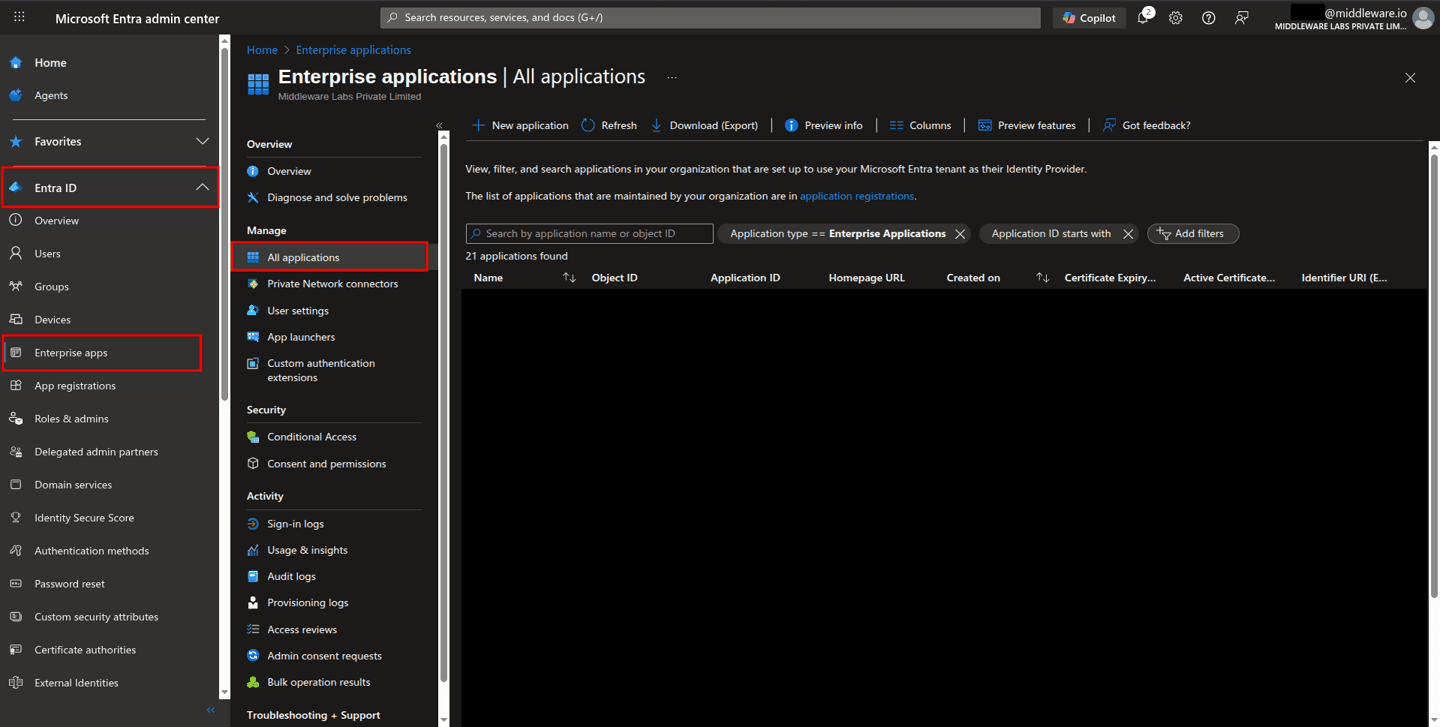Screen dimensions: 1440x727
Task: Click Download (Export) on the toolbar
Action: tap(705, 125)
